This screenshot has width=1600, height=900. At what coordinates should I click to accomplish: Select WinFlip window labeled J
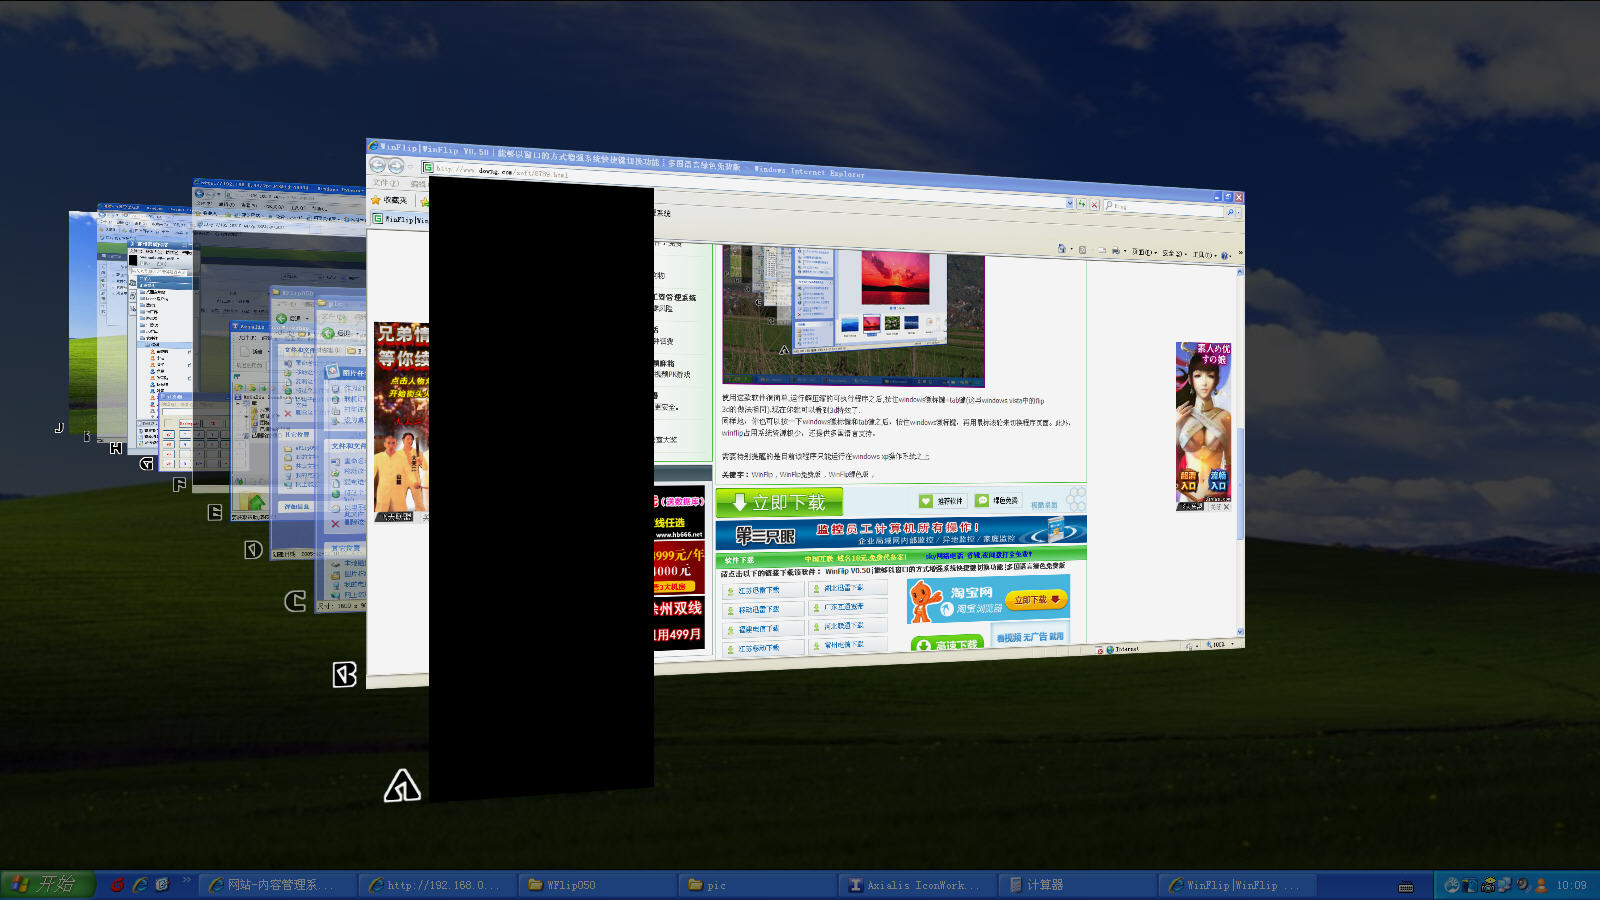59,427
